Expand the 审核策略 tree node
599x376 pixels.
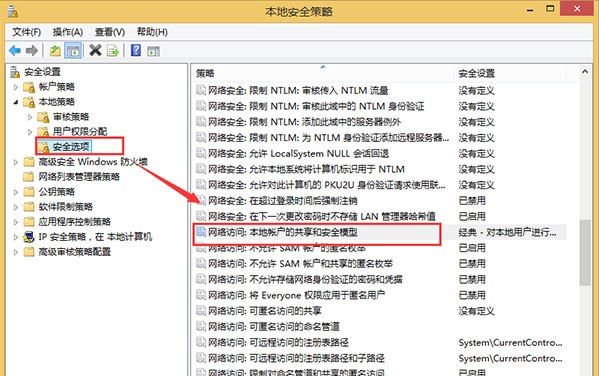[30, 117]
